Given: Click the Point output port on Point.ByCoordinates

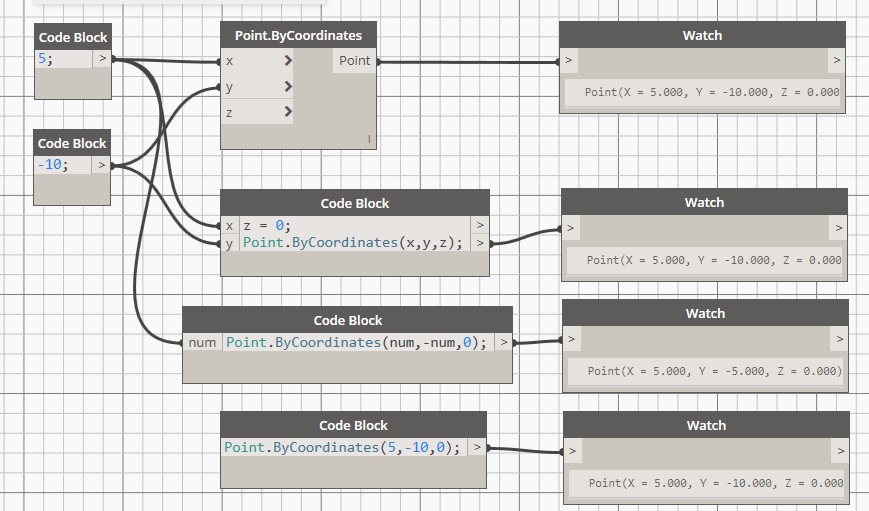Looking at the screenshot, I should pyautogui.click(x=354, y=61).
